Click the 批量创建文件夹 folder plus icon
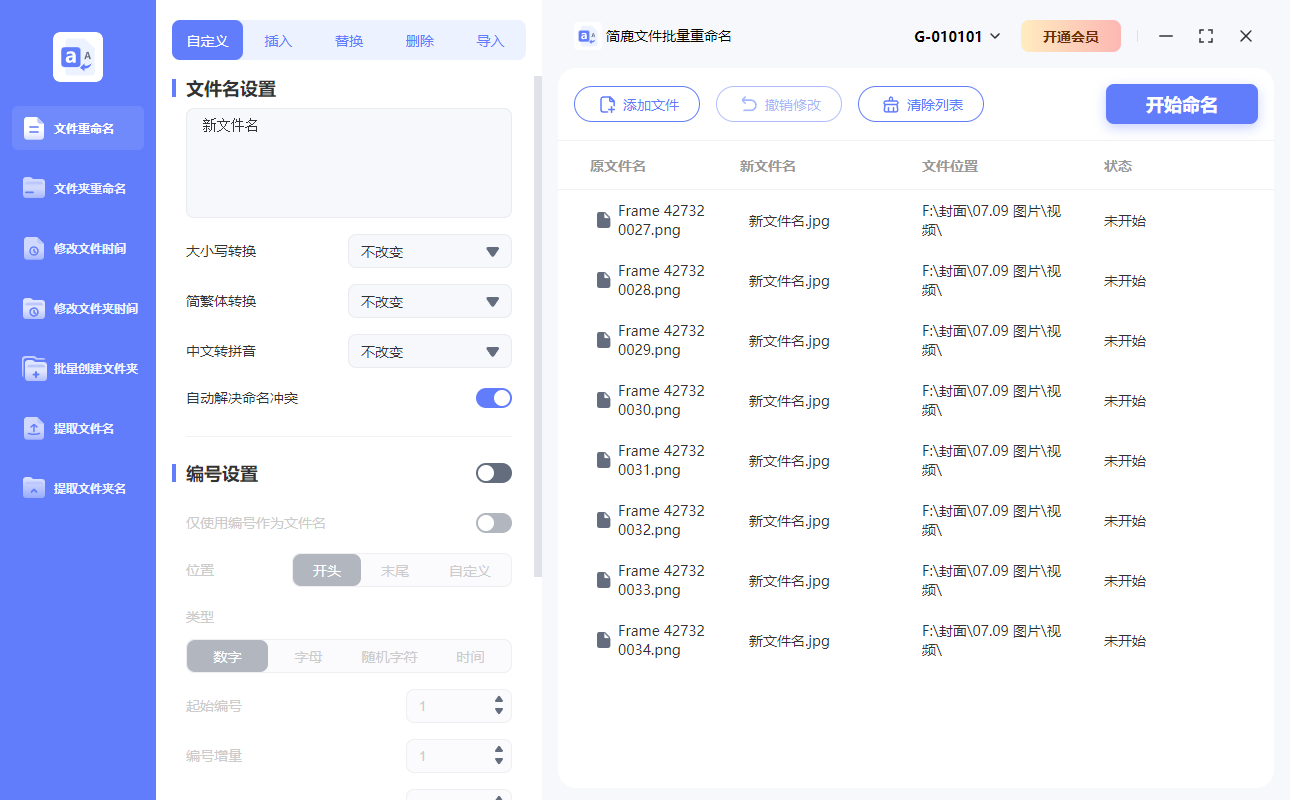 34,368
